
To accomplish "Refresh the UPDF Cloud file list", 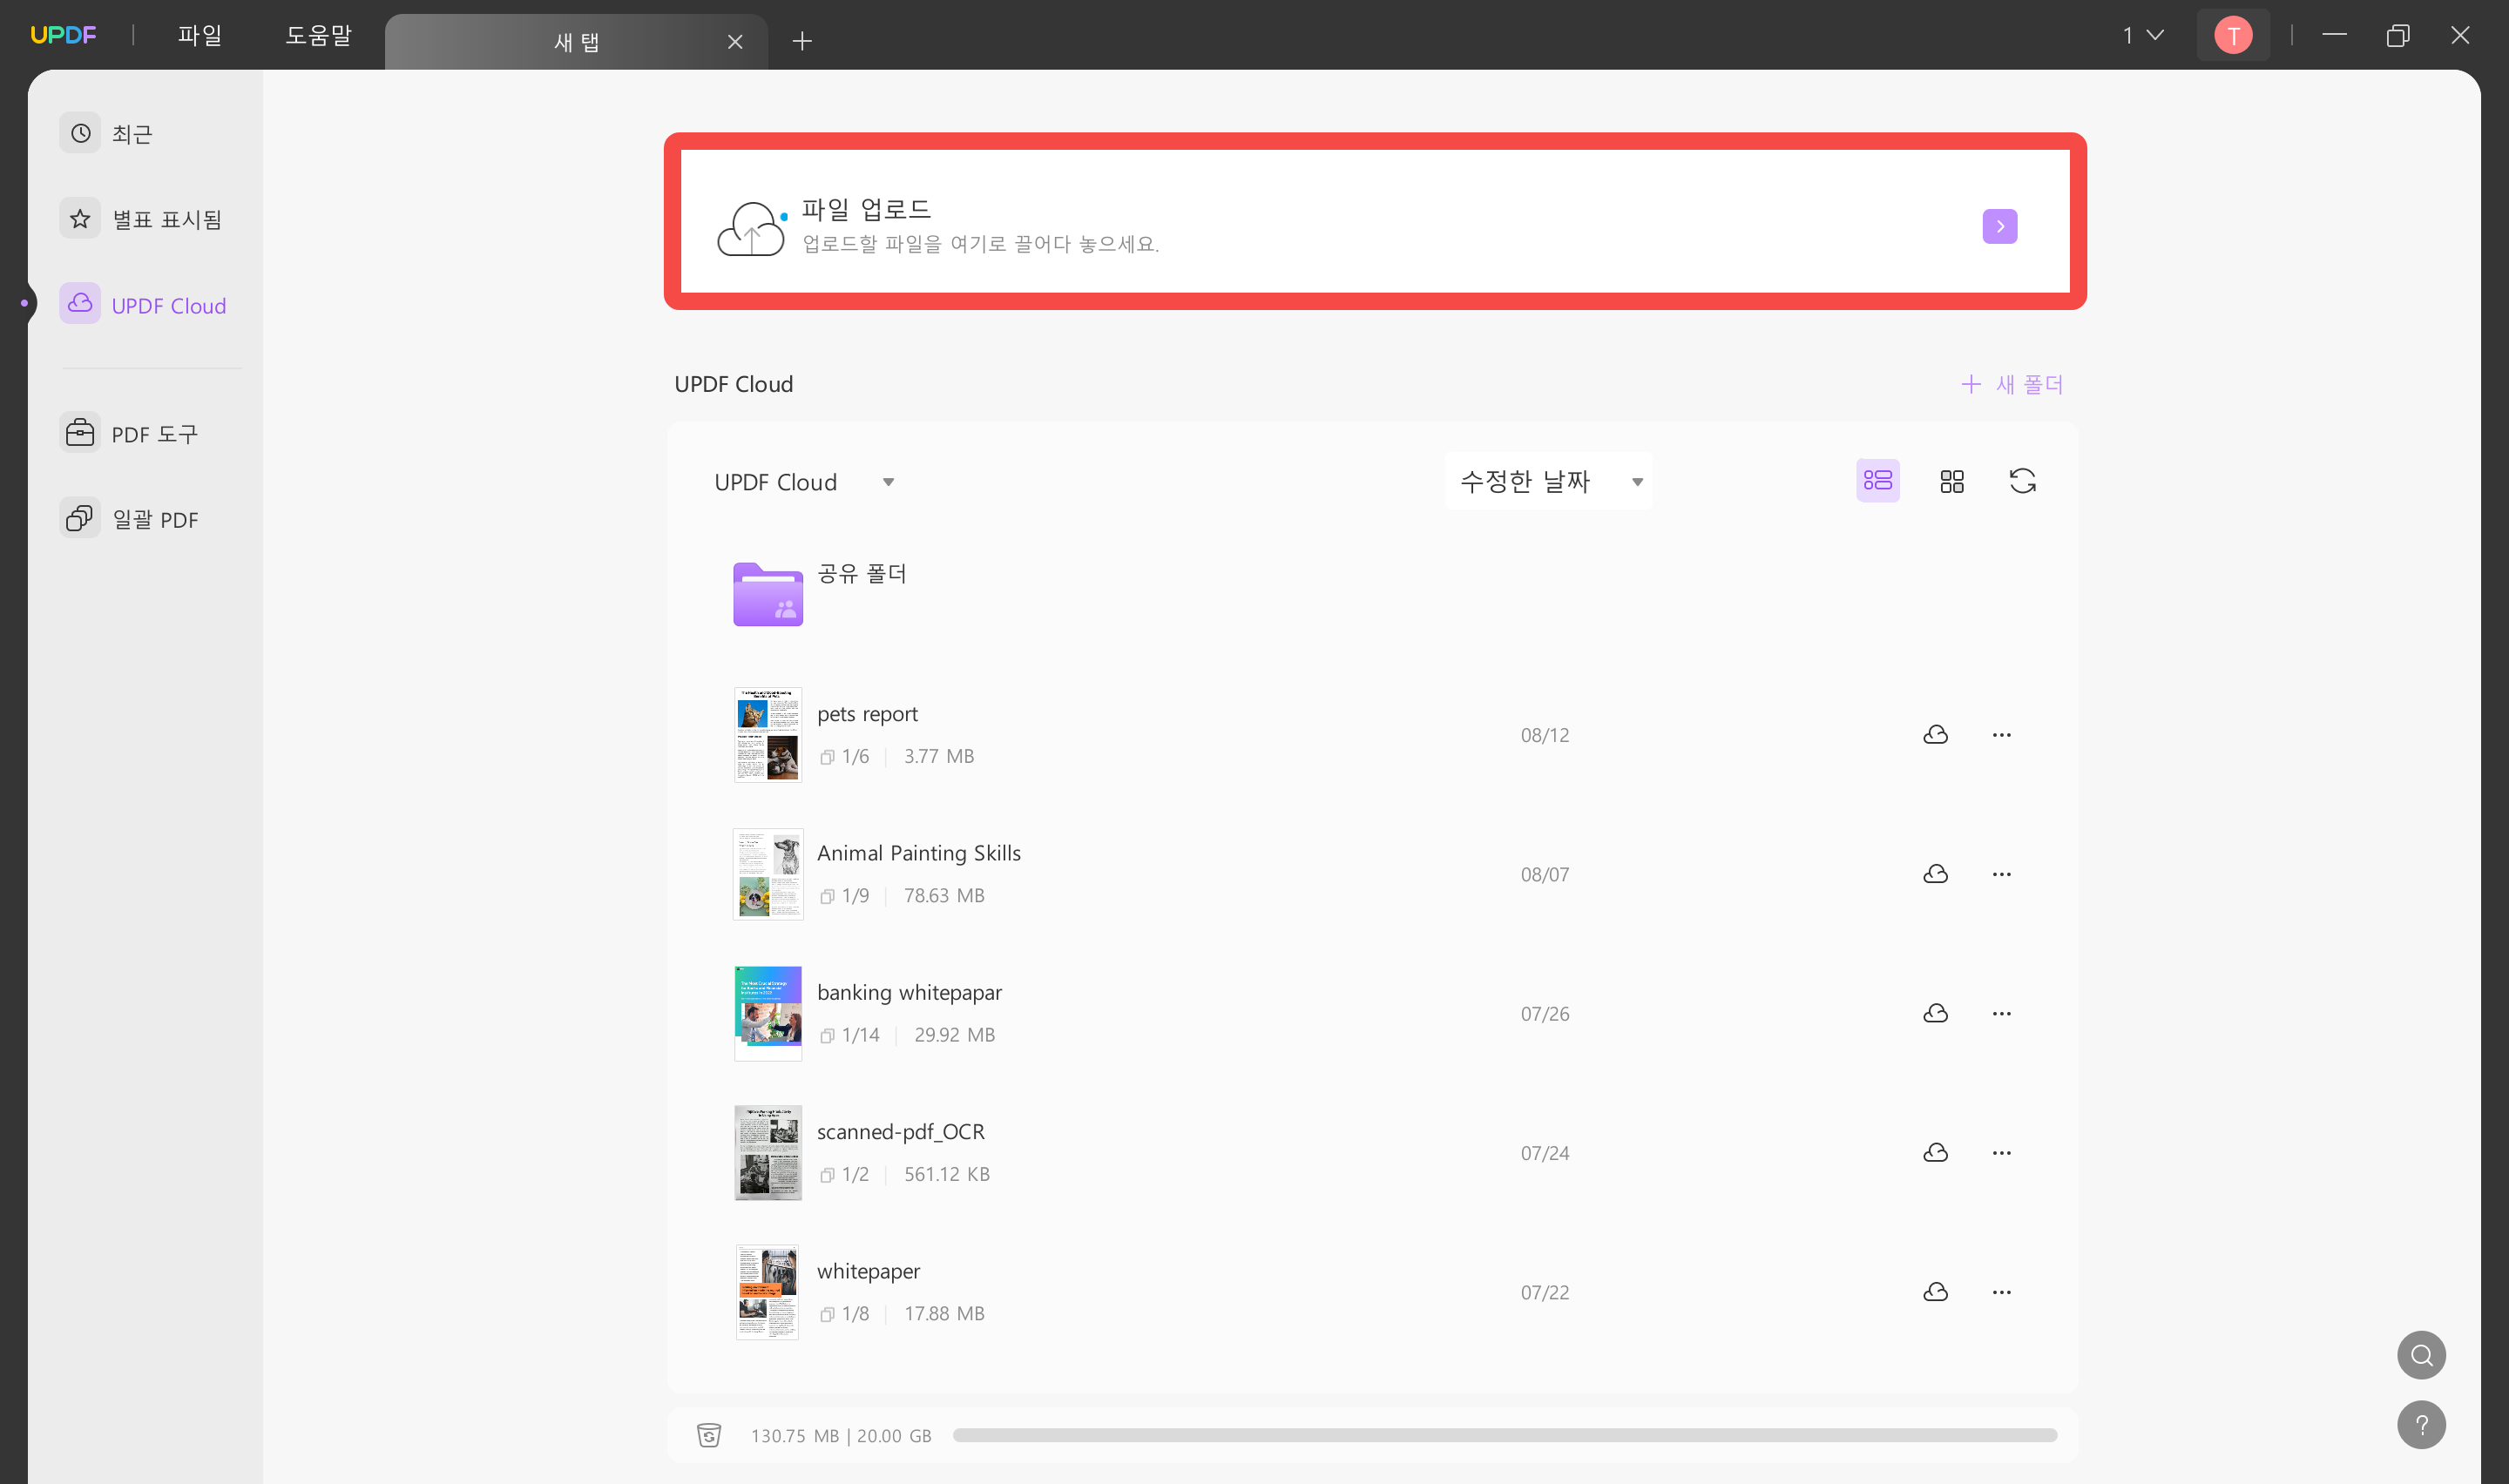I will (x=2022, y=481).
